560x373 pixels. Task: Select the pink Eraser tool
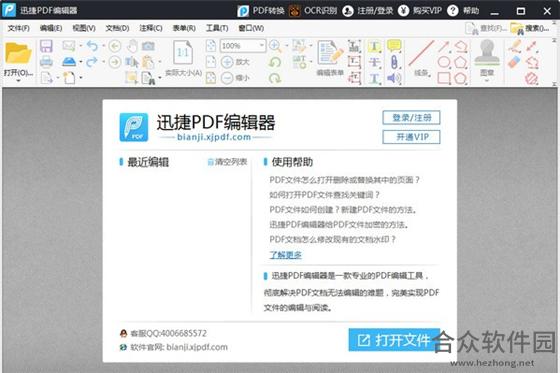514,62
